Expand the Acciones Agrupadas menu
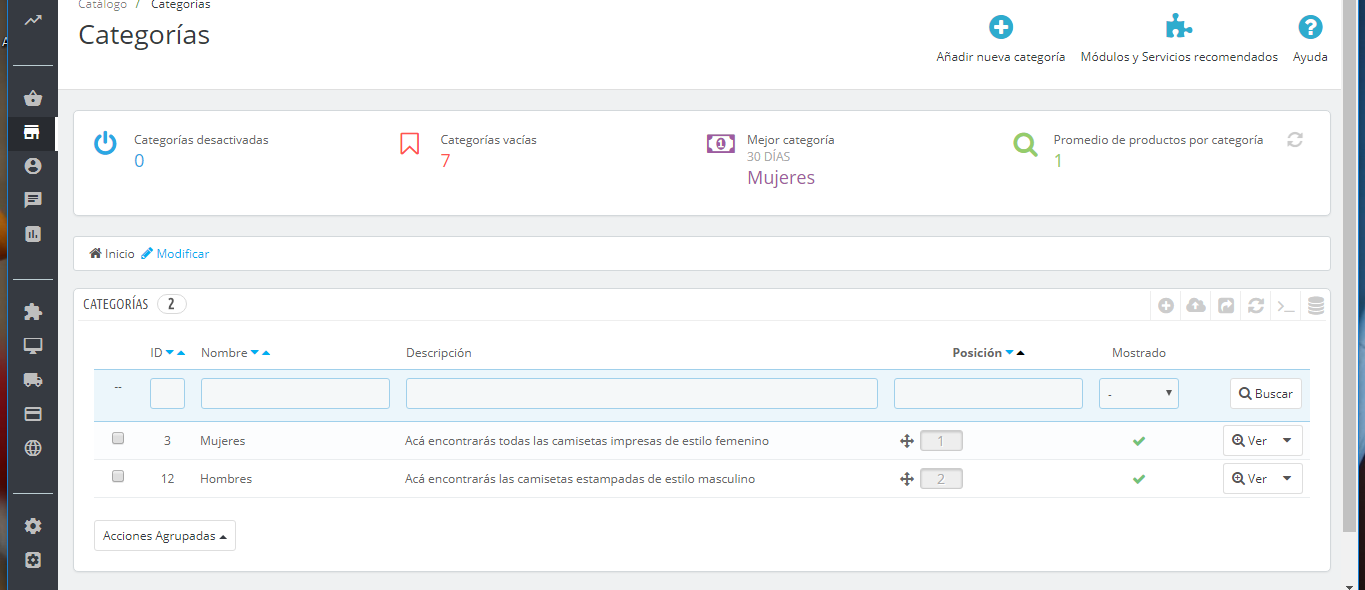Image resolution: width=1365 pixels, height=590 pixels. pyautogui.click(x=165, y=536)
